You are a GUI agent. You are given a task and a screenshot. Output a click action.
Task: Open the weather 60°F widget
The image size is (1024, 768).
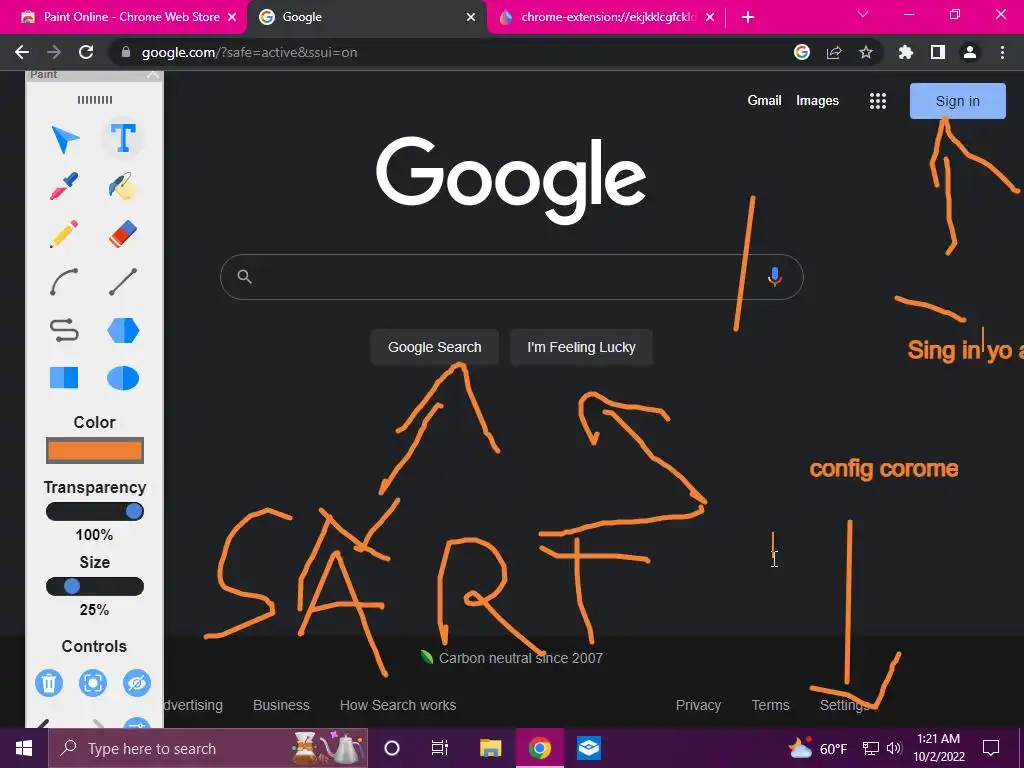coord(818,748)
